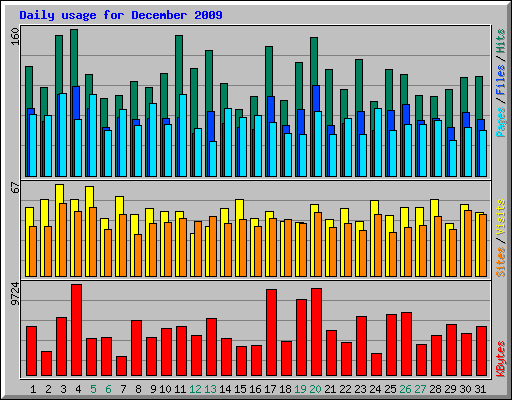The height and width of the screenshot is (400, 512).
Task: Click the orange sites bar for day 30
Action: pyautogui.click(x=468, y=243)
